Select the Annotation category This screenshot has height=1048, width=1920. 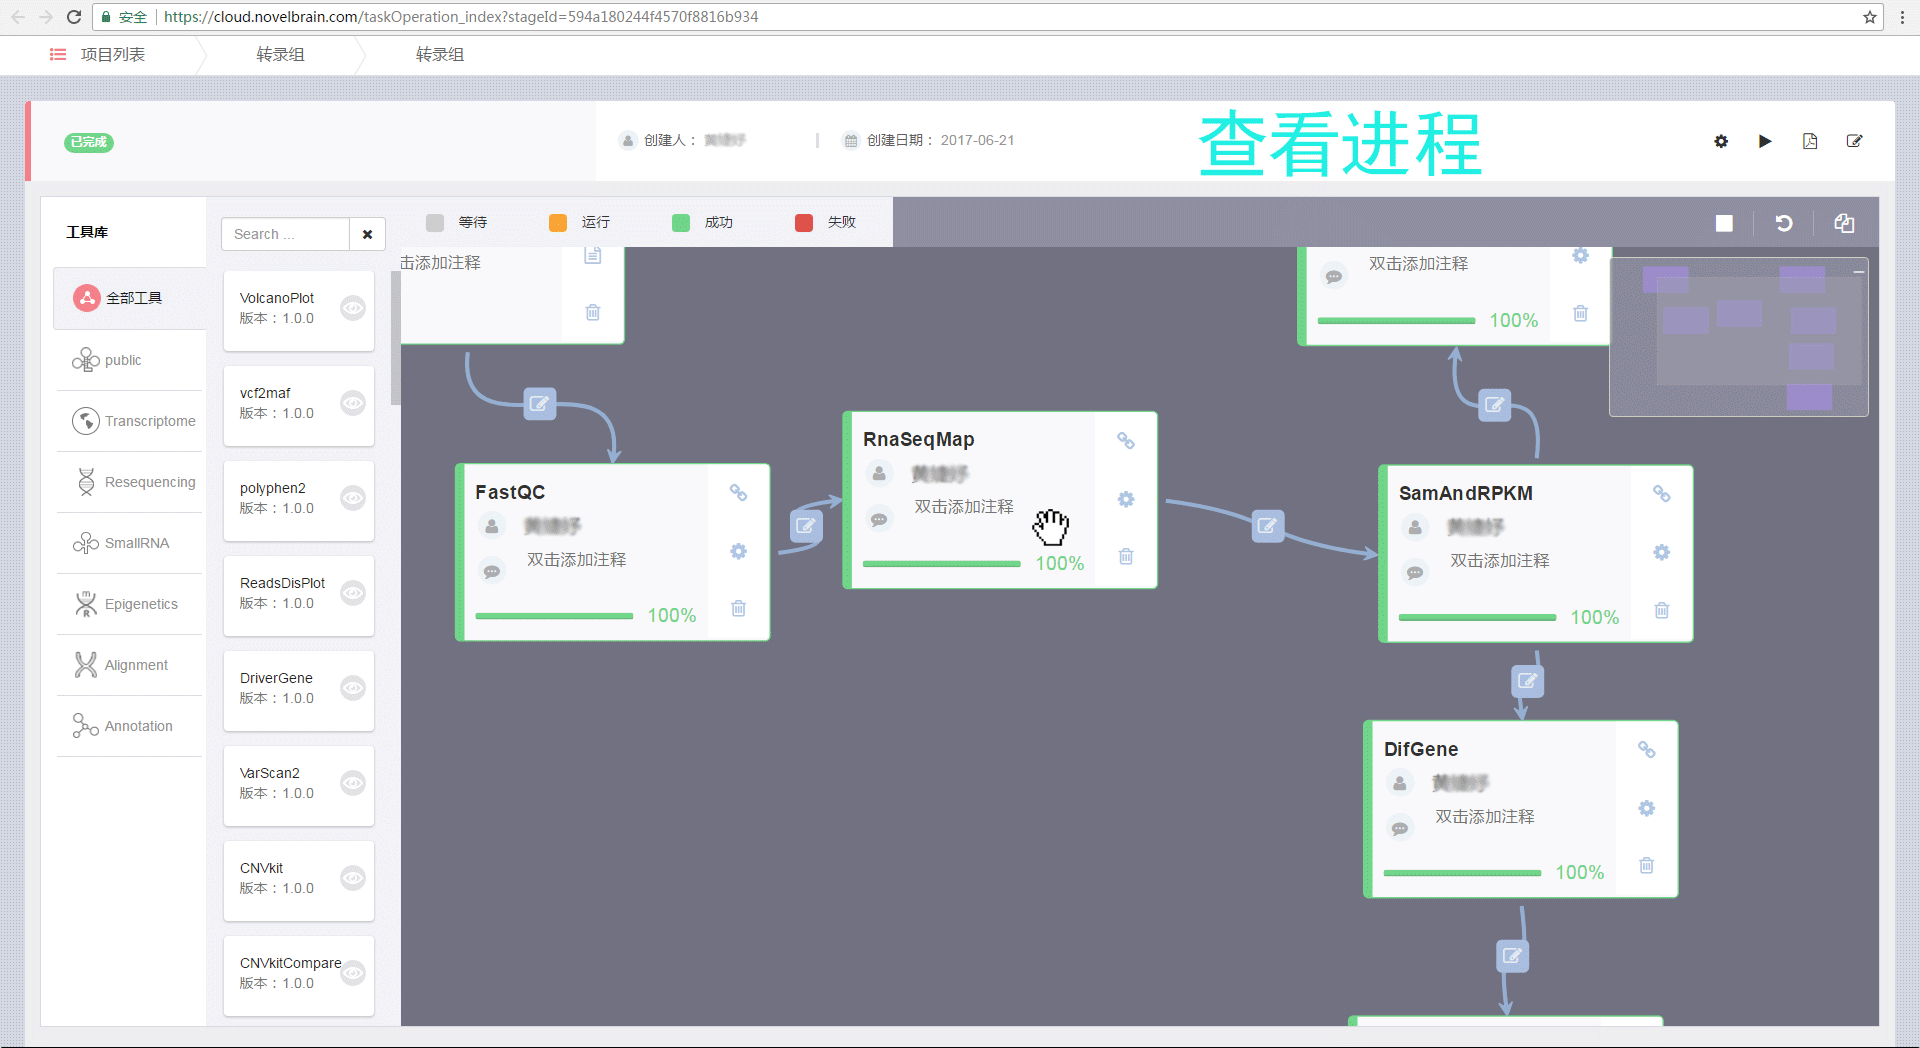click(x=130, y=726)
